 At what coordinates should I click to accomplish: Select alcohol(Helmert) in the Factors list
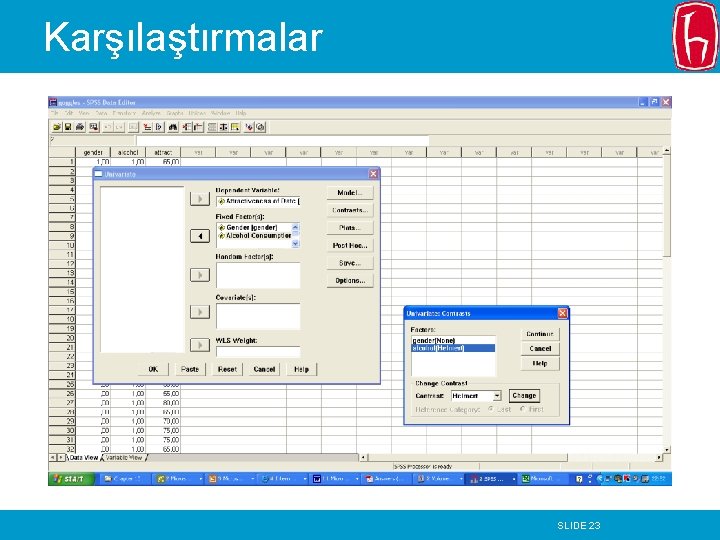coord(453,348)
